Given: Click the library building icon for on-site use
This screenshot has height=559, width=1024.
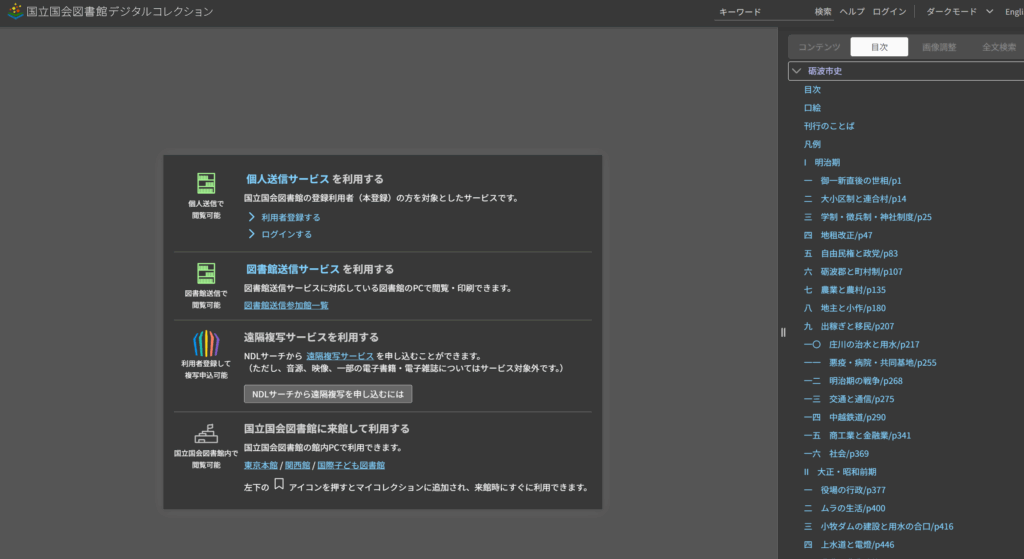Looking at the screenshot, I should click(x=206, y=433).
